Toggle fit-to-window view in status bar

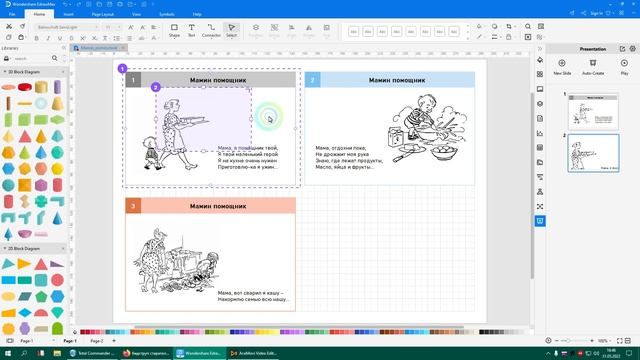(620, 340)
